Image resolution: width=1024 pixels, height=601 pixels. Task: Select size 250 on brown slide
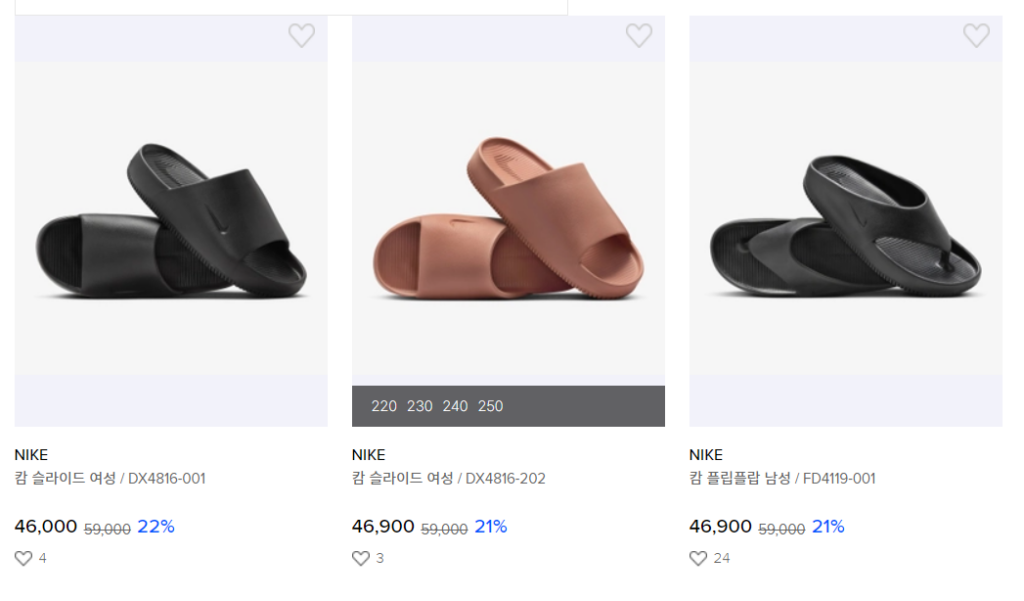coord(490,406)
